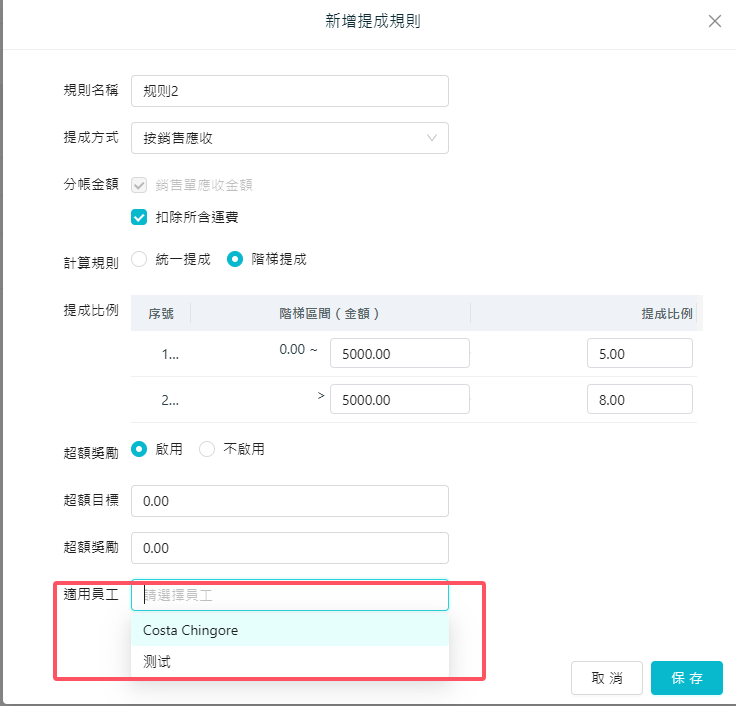Image resolution: width=736 pixels, height=706 pixels.
Task: Toggle the 扣除所含運費 checkbox
Action: (x=140, y=216)
